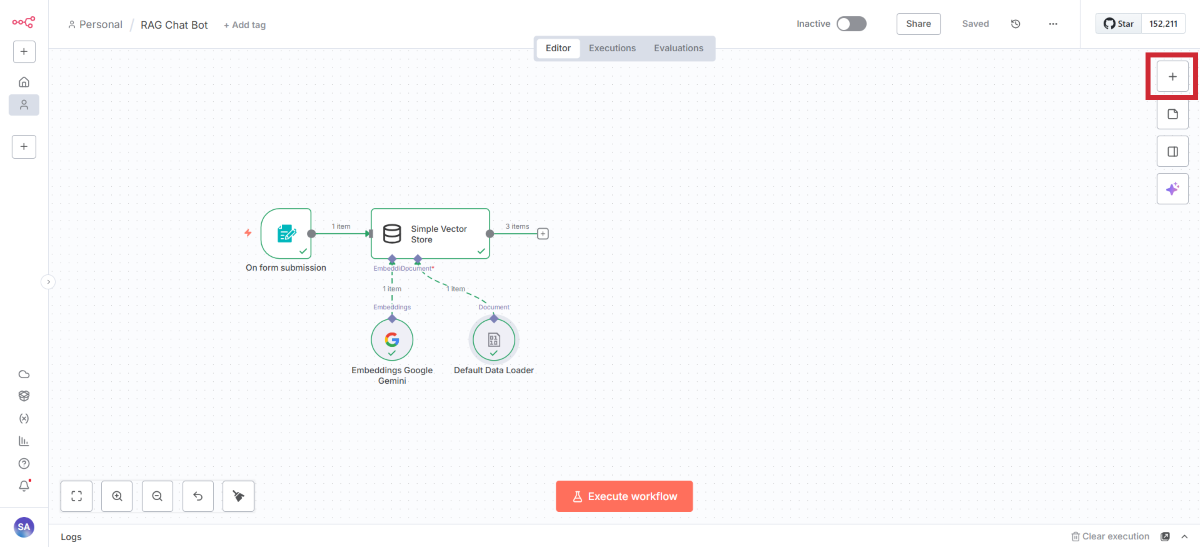Zoom in on the workflow canvas
This screenshot has width=1200, height=547.
(x=117, y=496)
